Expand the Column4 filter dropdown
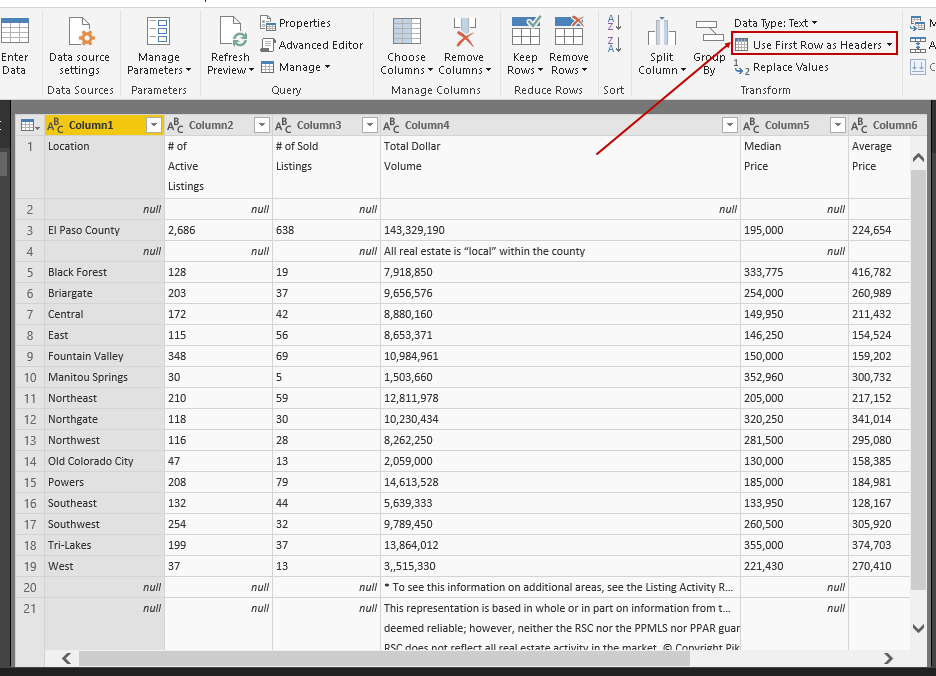 point(728,125)
